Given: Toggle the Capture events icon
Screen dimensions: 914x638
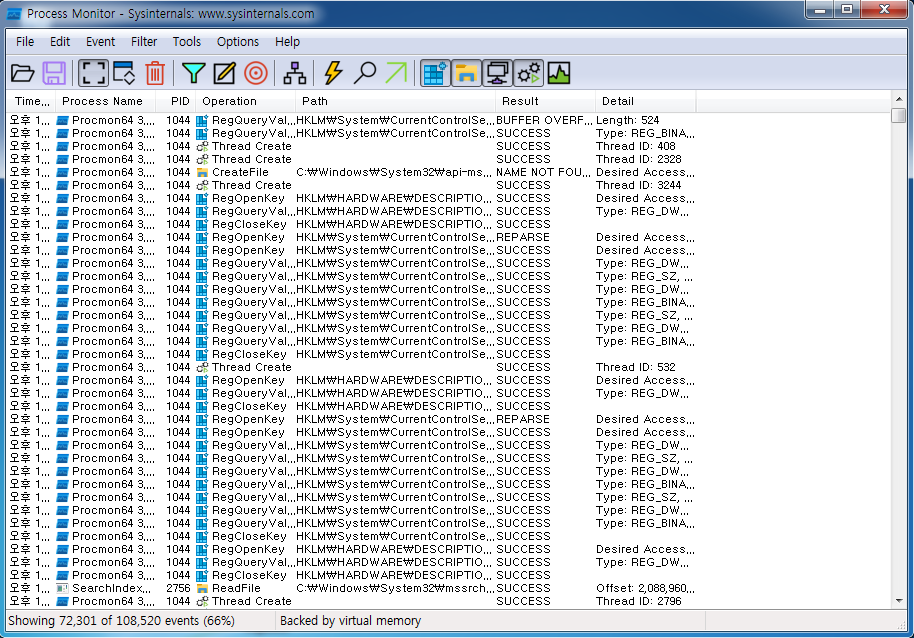Looking at the screenshot, I should click(93, 73).
